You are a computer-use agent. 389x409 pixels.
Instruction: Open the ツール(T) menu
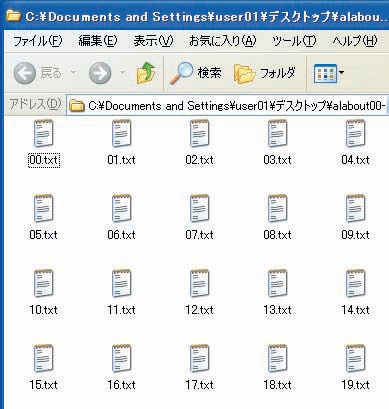294,41
